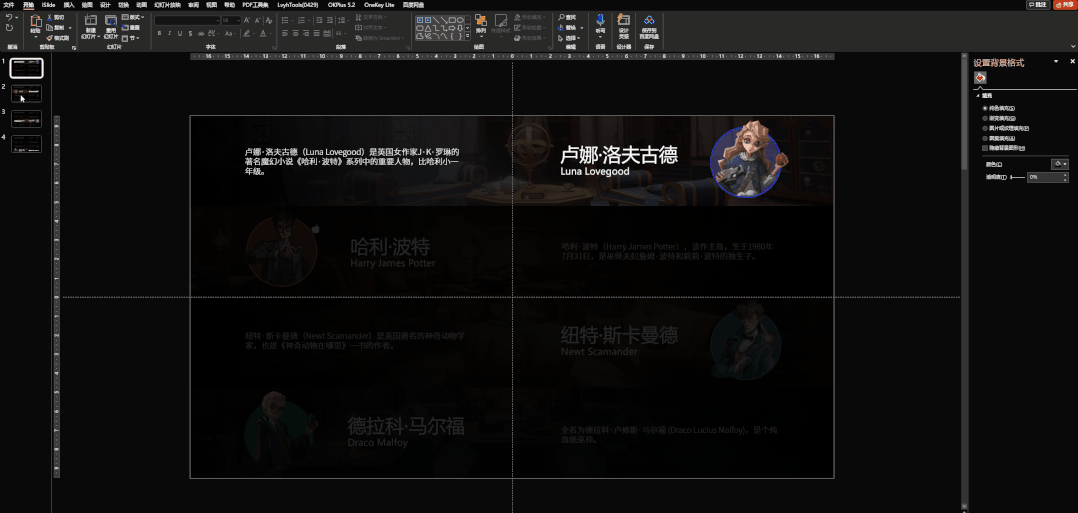The width and height of the screenshot is (1078, 513).
Task: Click the Find magnifier icon
Action: (561, 17)
